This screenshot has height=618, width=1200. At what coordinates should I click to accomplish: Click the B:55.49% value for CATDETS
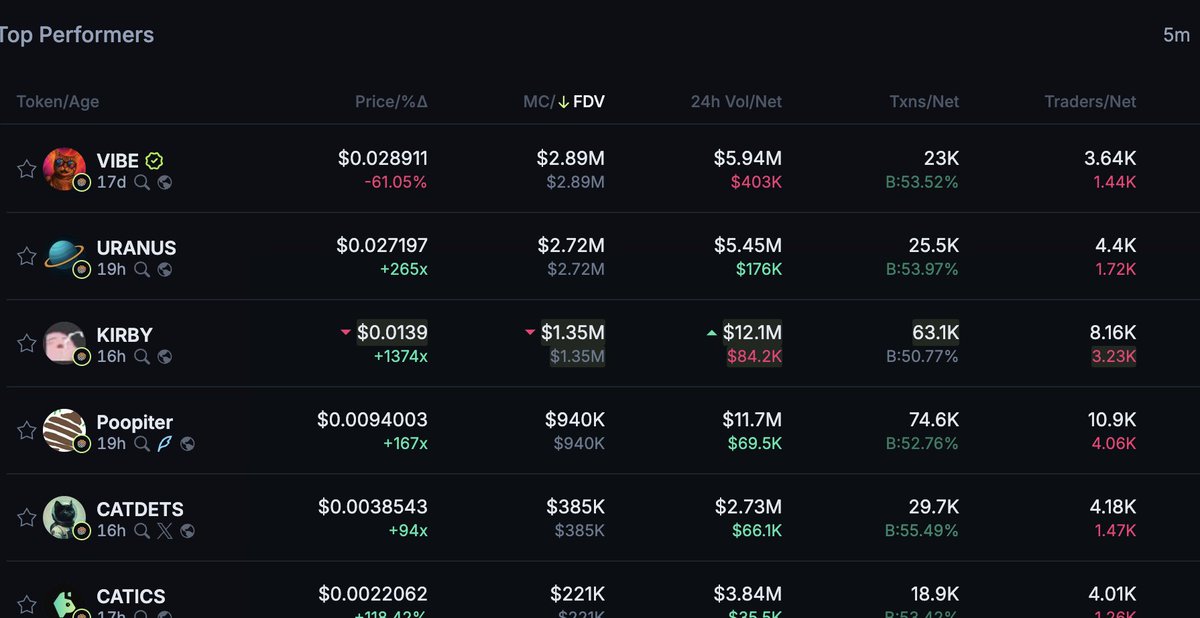[x=922, y=530]
